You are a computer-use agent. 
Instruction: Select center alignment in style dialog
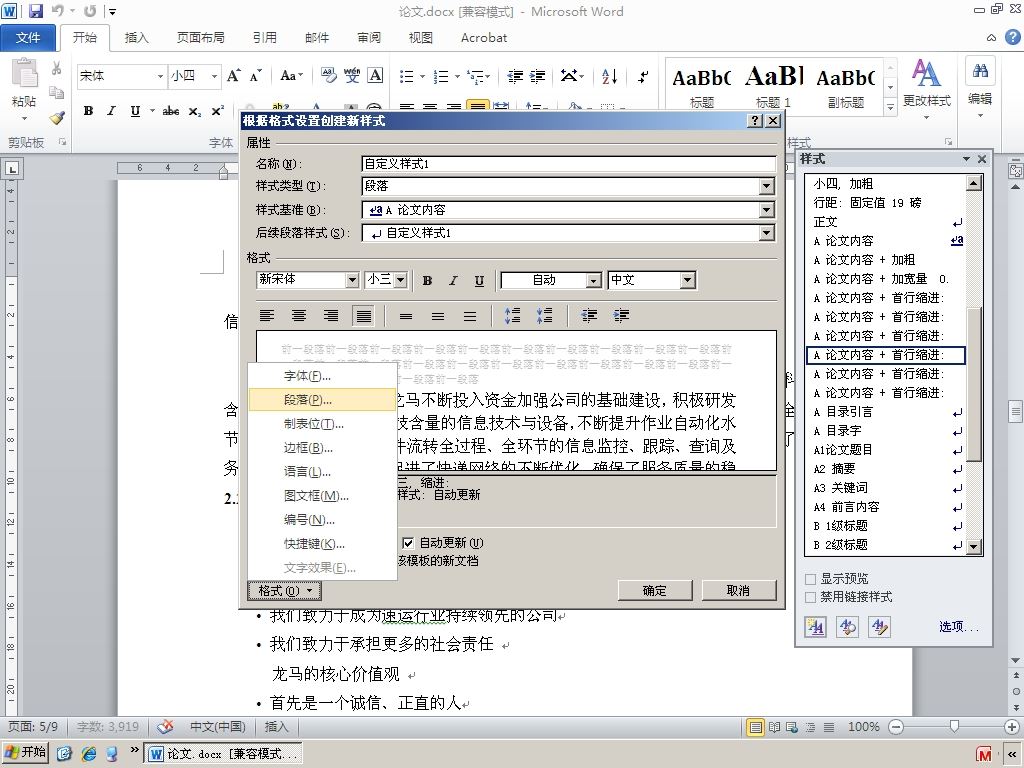coord(298,316)
